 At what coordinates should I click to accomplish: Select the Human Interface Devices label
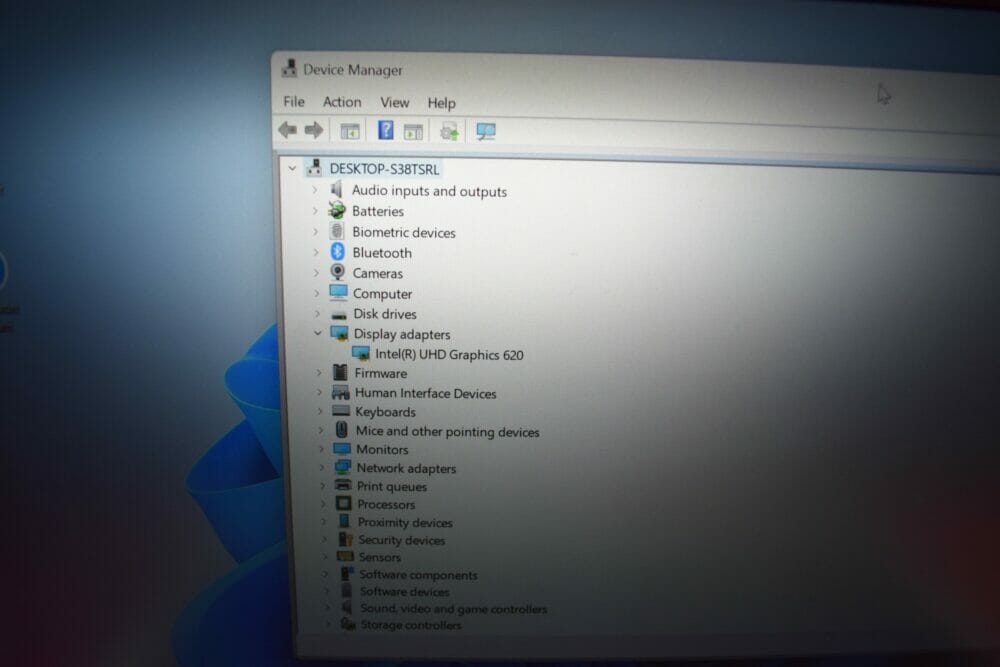tap(425, 393)
